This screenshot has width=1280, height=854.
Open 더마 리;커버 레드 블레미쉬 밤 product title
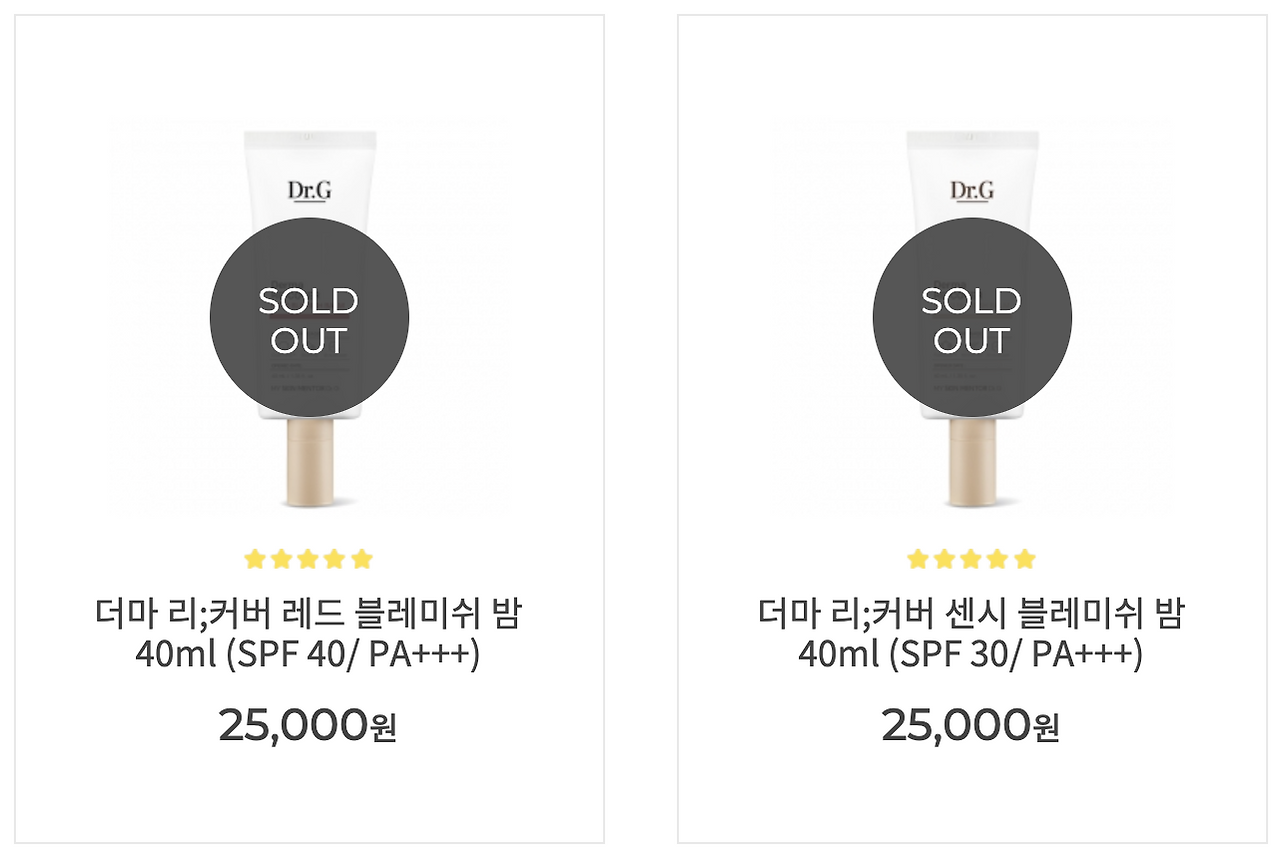tap(308, 613)
